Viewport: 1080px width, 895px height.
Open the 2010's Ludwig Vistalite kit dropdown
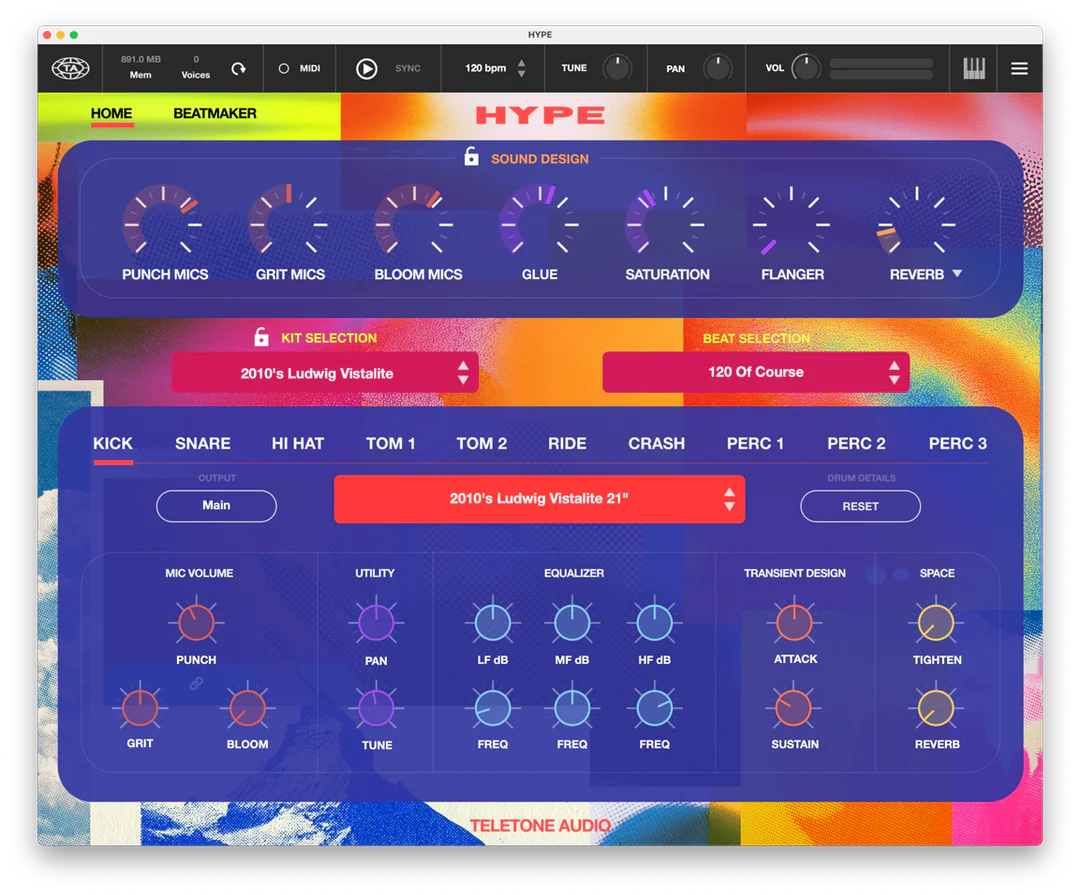[325, 373]
